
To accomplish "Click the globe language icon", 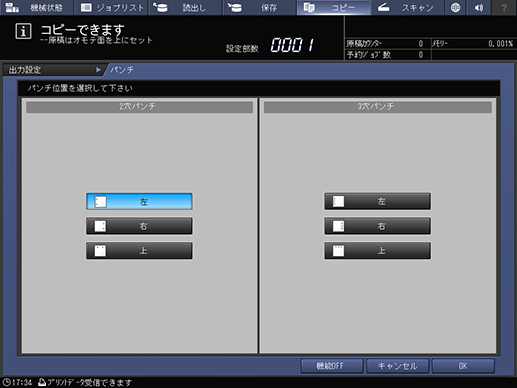I will (455, 7).
